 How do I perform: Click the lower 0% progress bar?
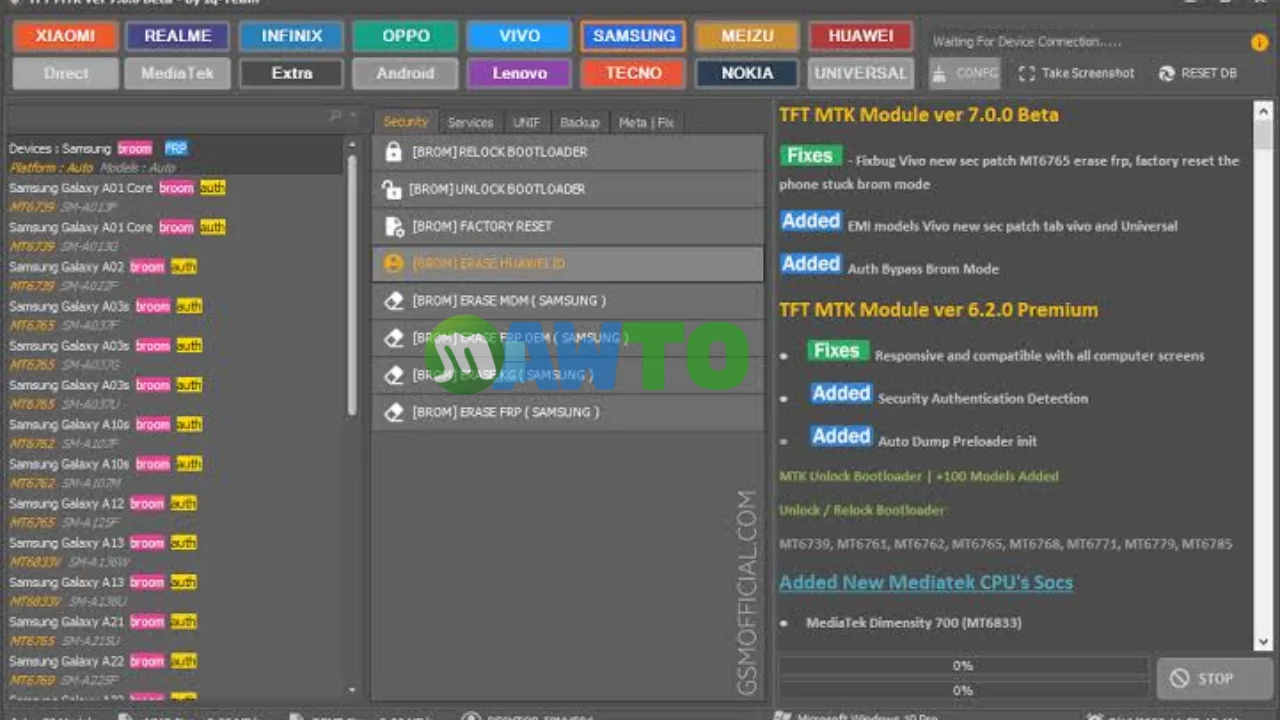coord(963,690)
